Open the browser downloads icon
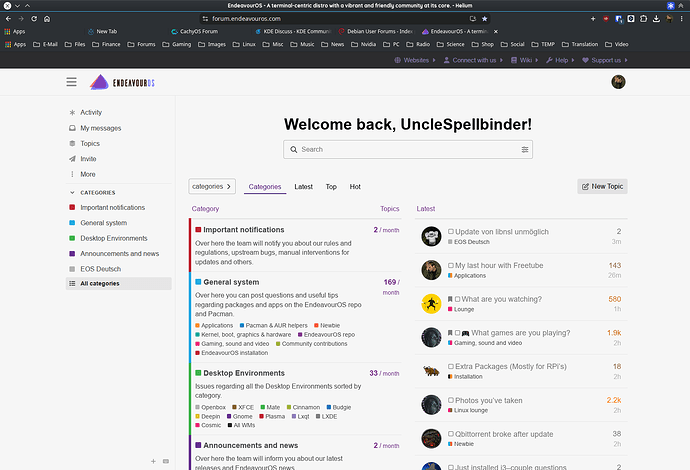 coord(656,18)
